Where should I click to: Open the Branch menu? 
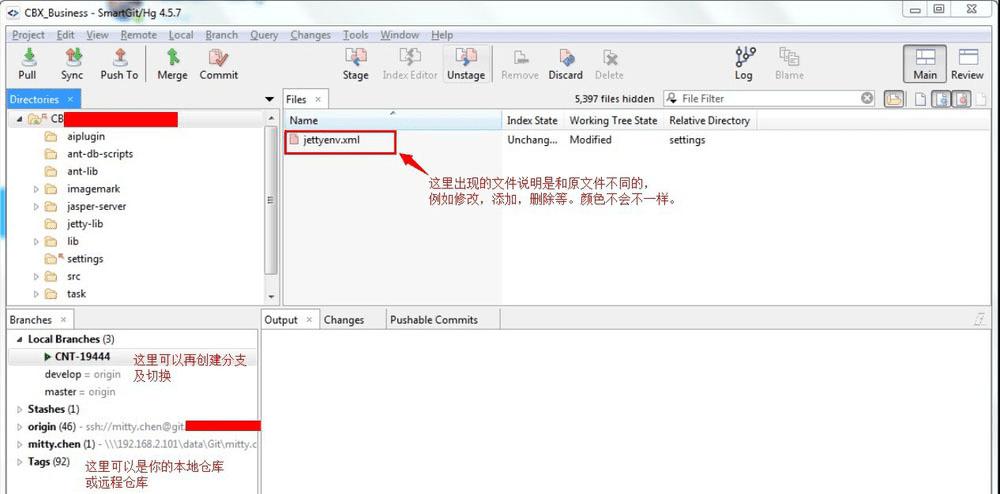pyautogui.click(x=222, y=35)
